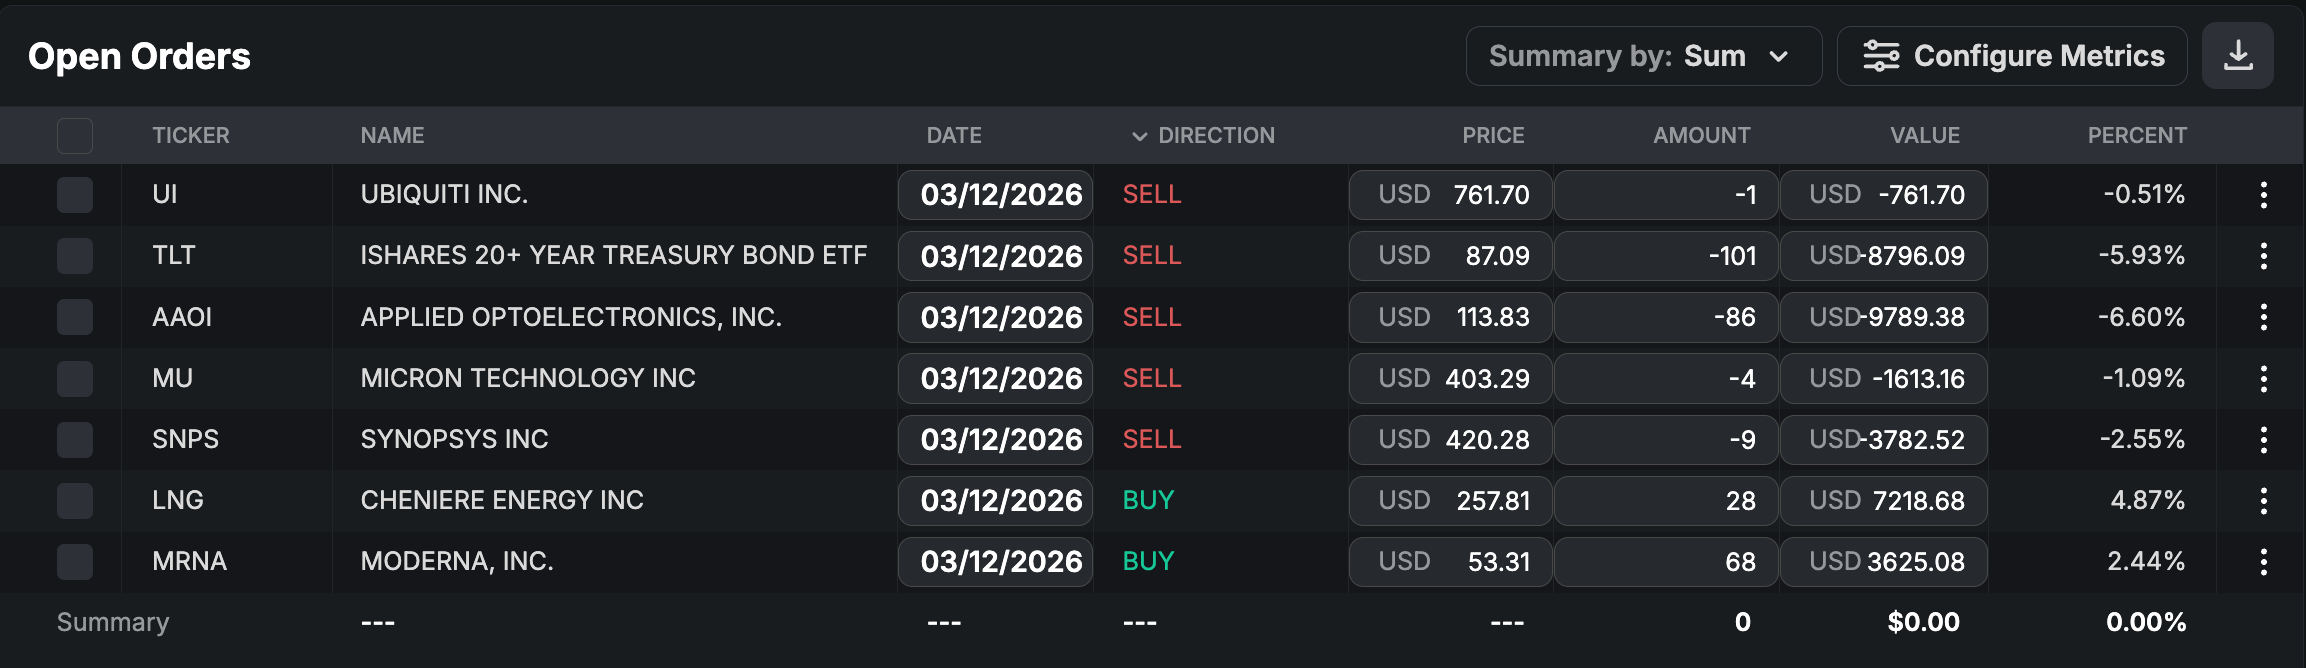Open the three-dot menu for LNG row
Viewport: 2306px width, 668px height.
(2263, 500)
